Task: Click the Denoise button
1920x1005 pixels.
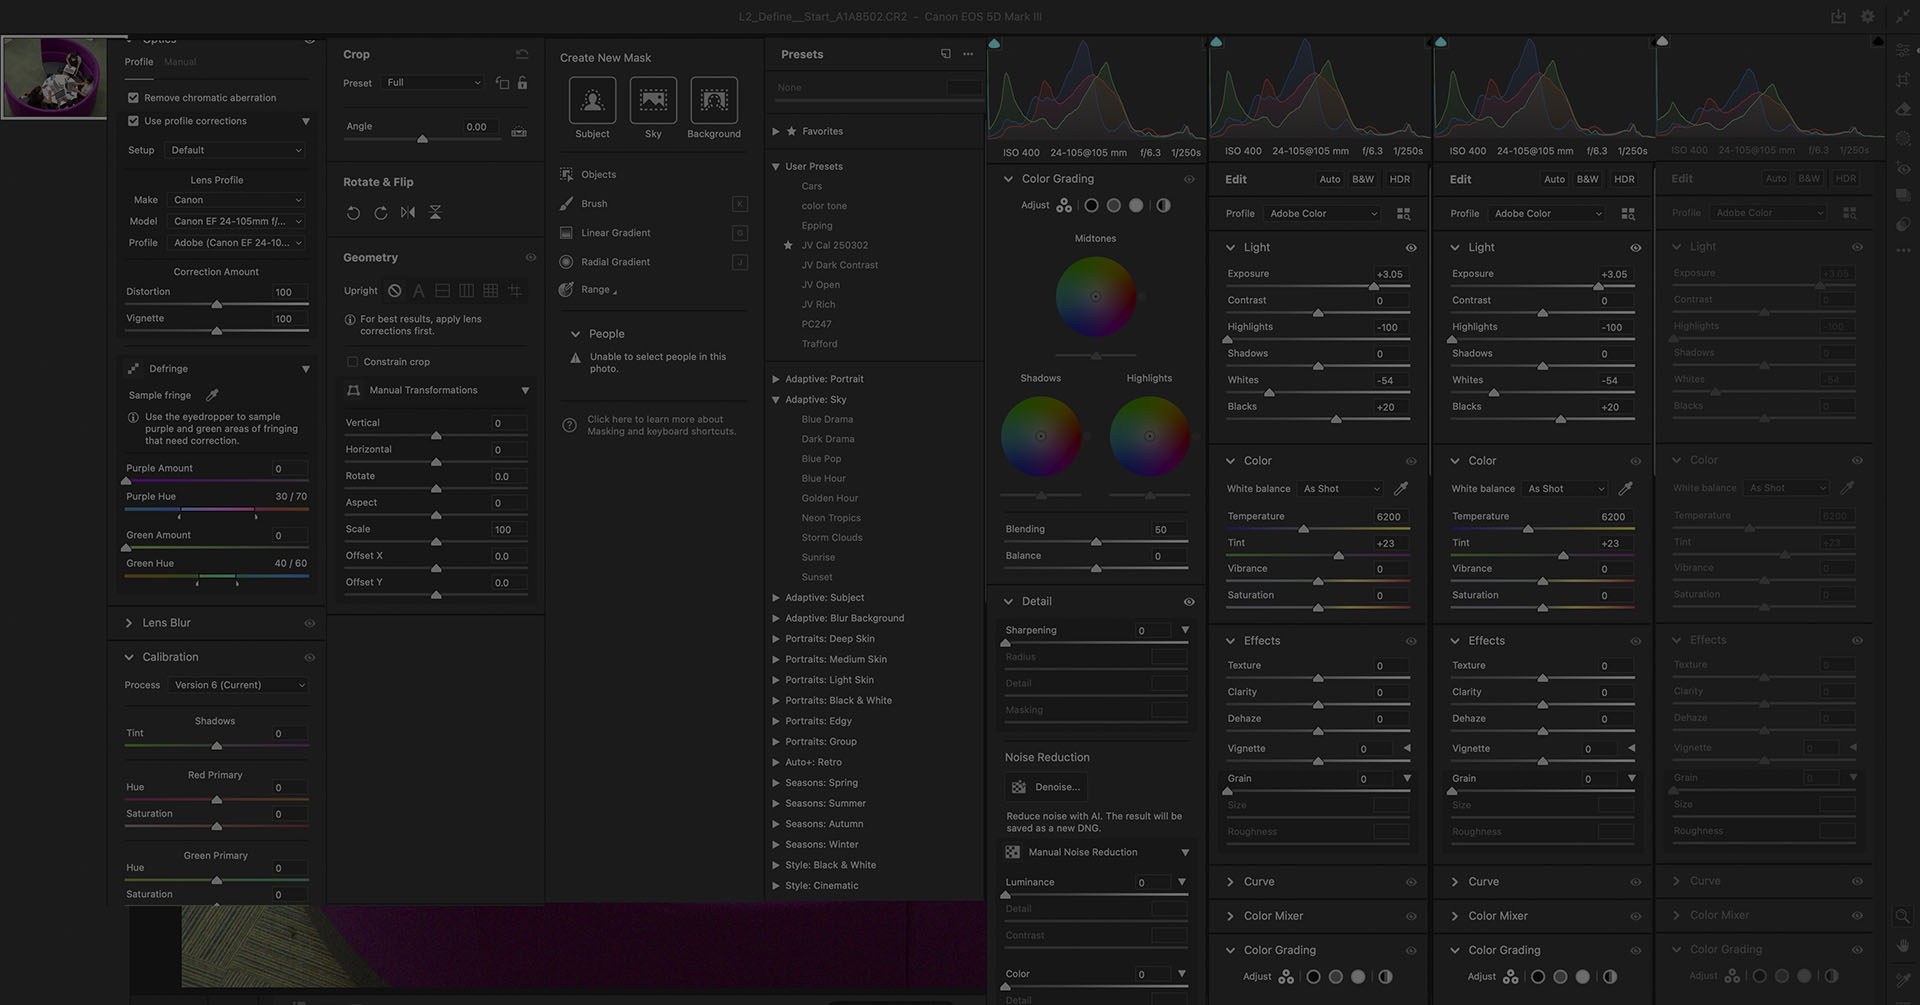Action: click(1045, 787)
